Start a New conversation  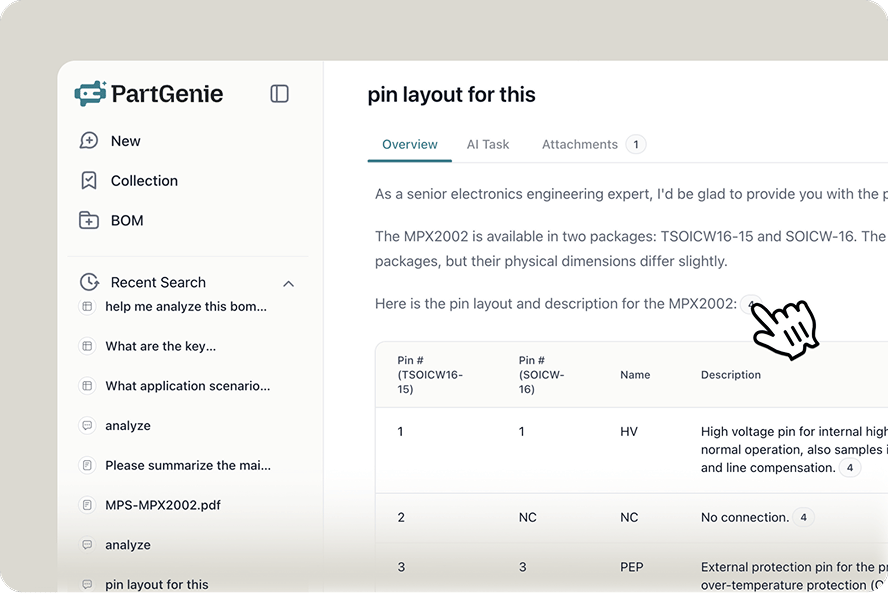[x=125, y=141]
